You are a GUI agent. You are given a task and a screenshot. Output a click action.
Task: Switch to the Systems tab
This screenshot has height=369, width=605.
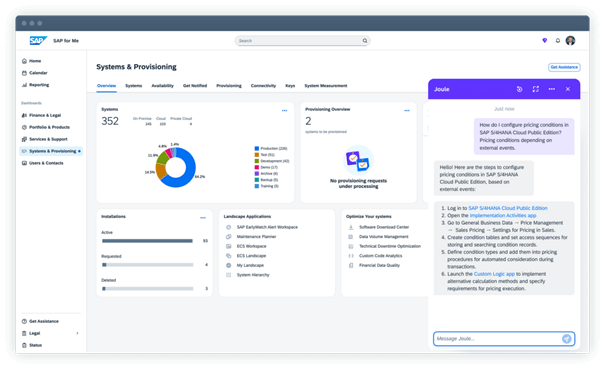click(134, 86)
